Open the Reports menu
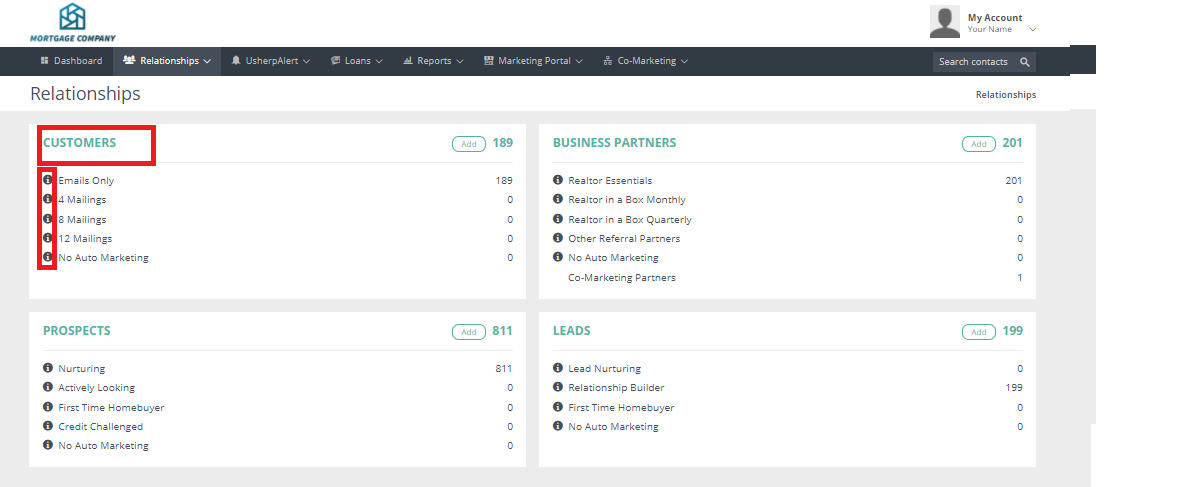1182x487 pixels. [x=433, y=61]
